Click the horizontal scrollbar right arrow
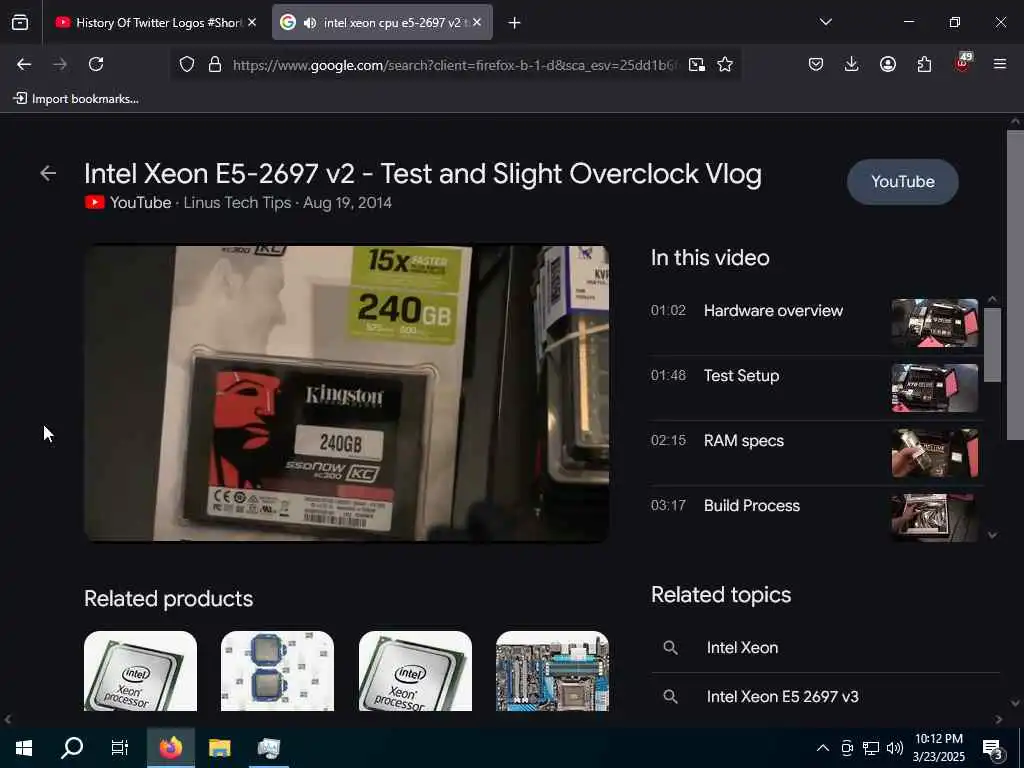This screenshot has width=1024, height=768. coord(999,719)
